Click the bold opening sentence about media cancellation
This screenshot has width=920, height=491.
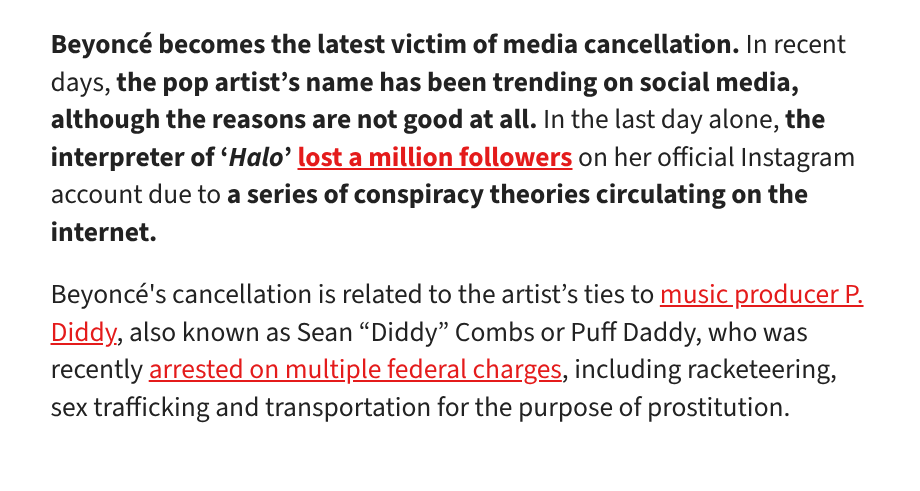[x=395, y=45]
